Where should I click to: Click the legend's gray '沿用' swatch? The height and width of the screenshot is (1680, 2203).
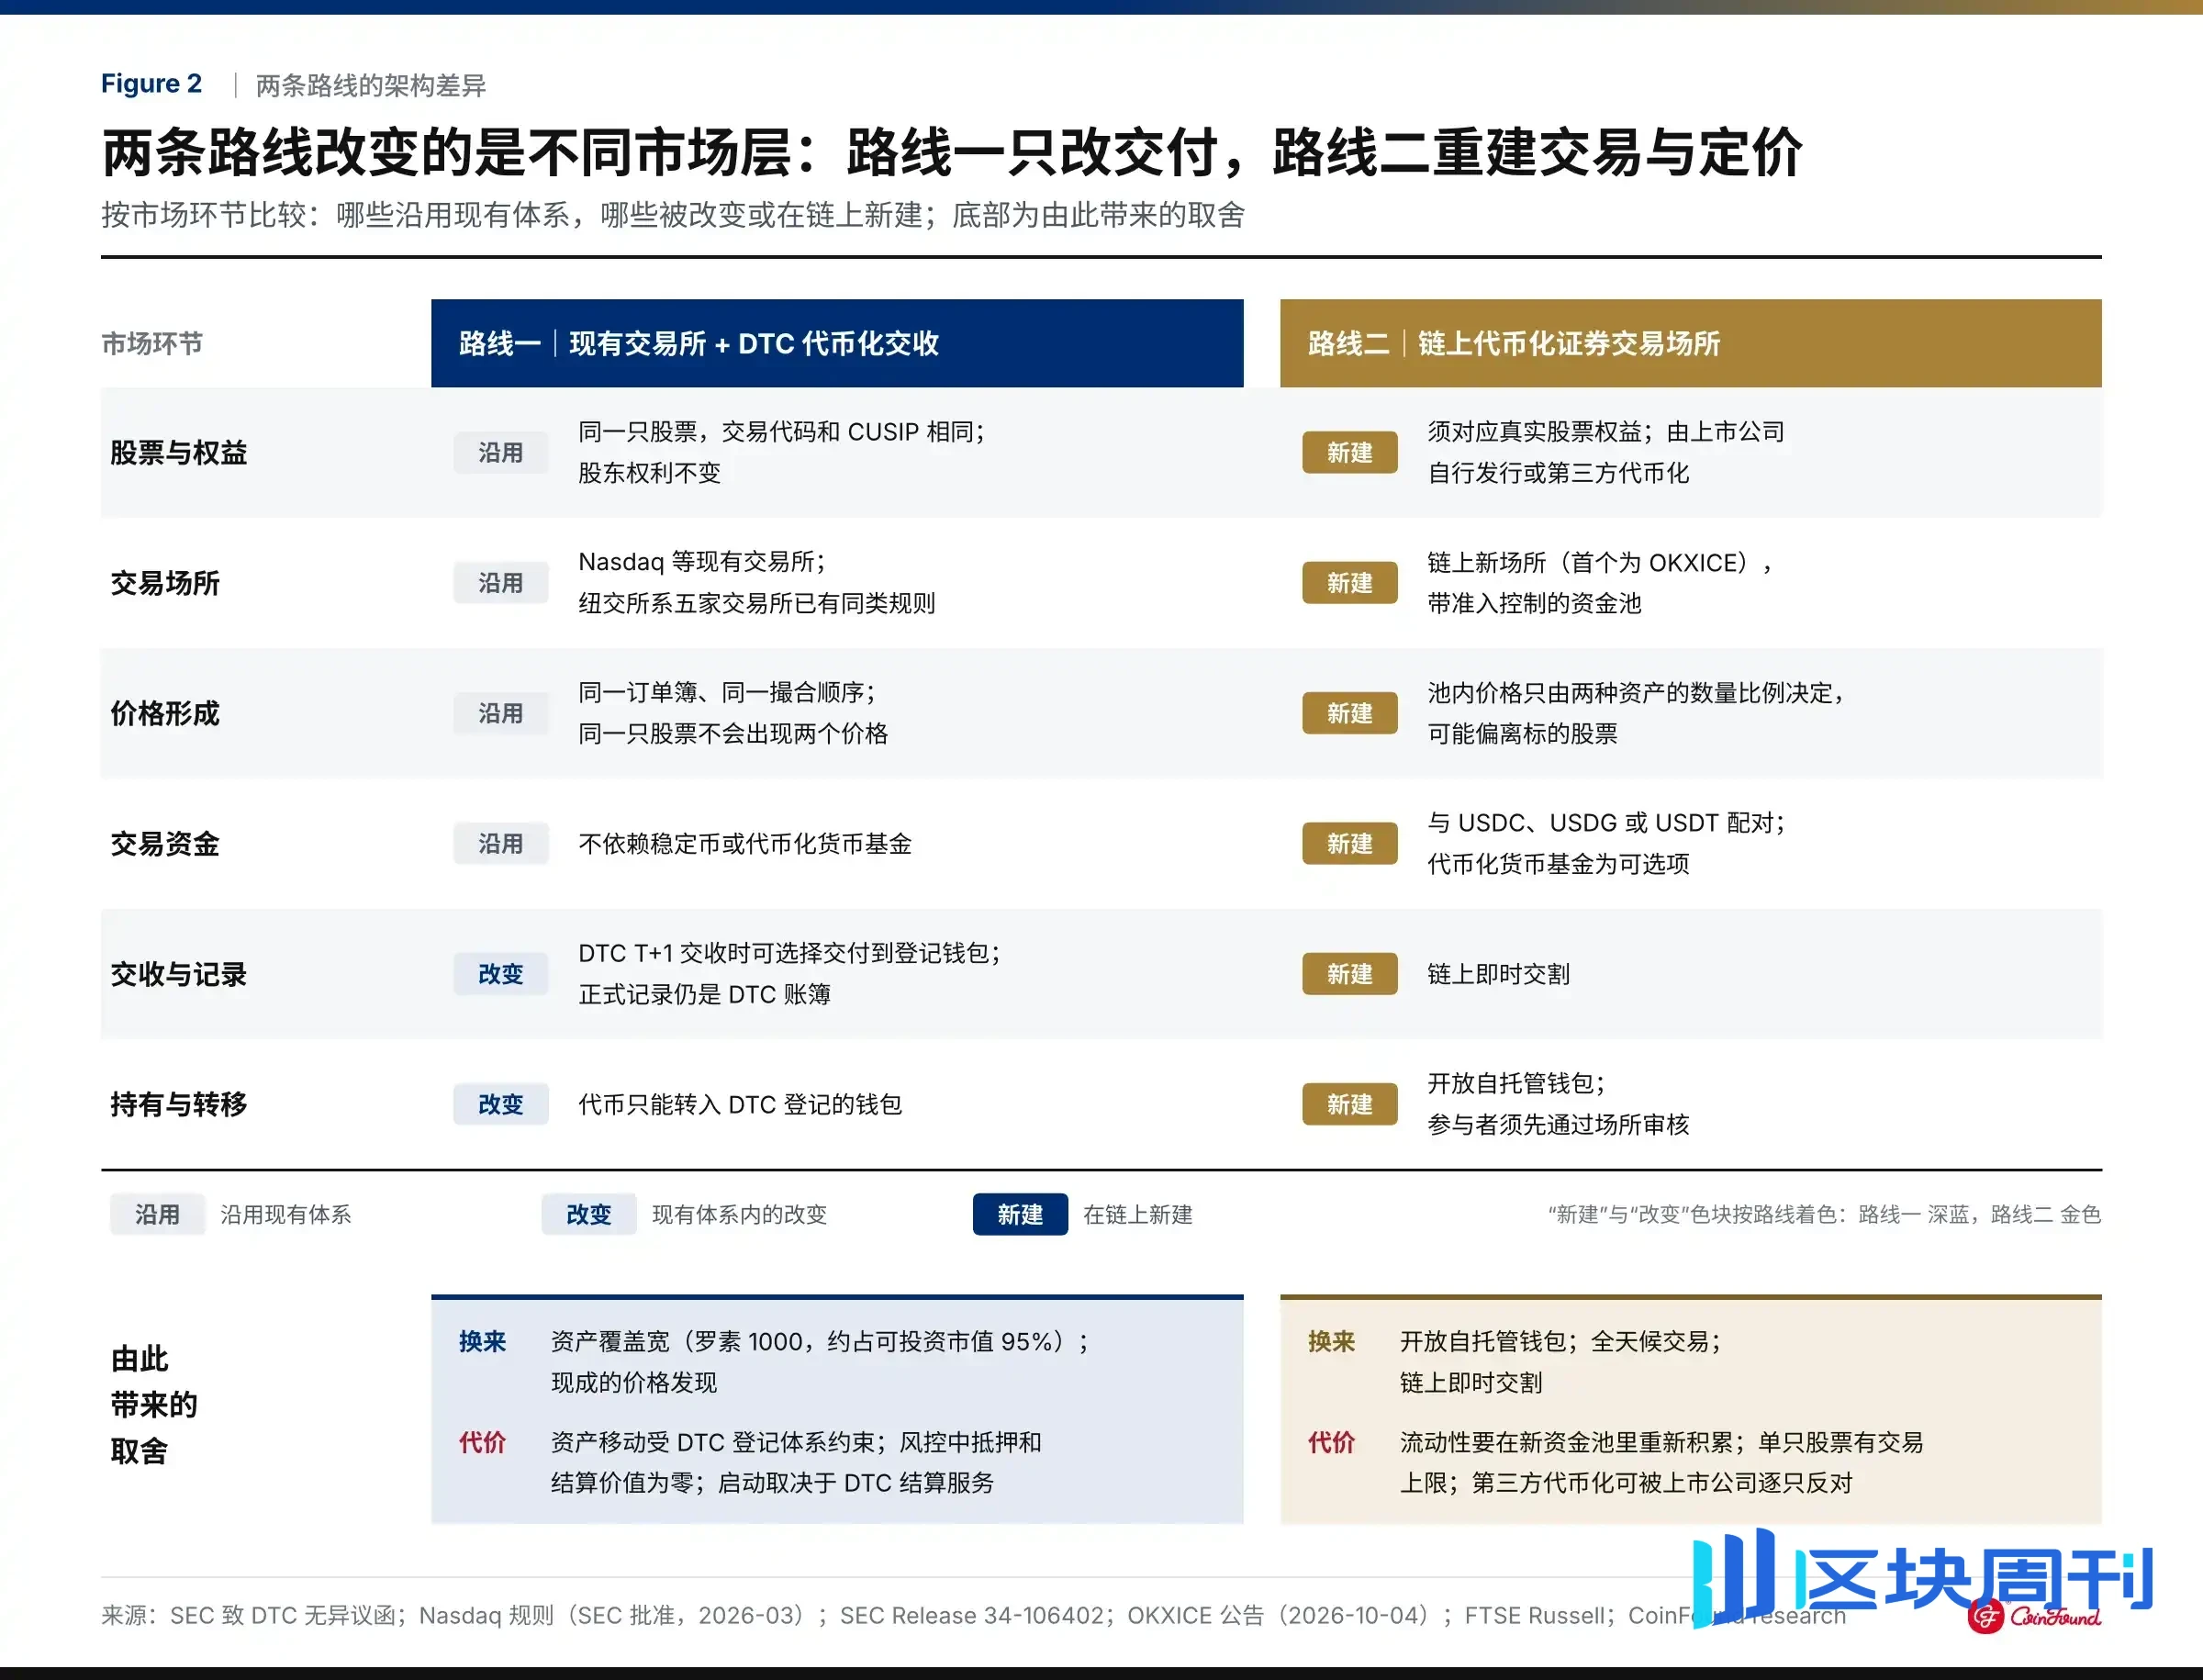coord(158,1214)
